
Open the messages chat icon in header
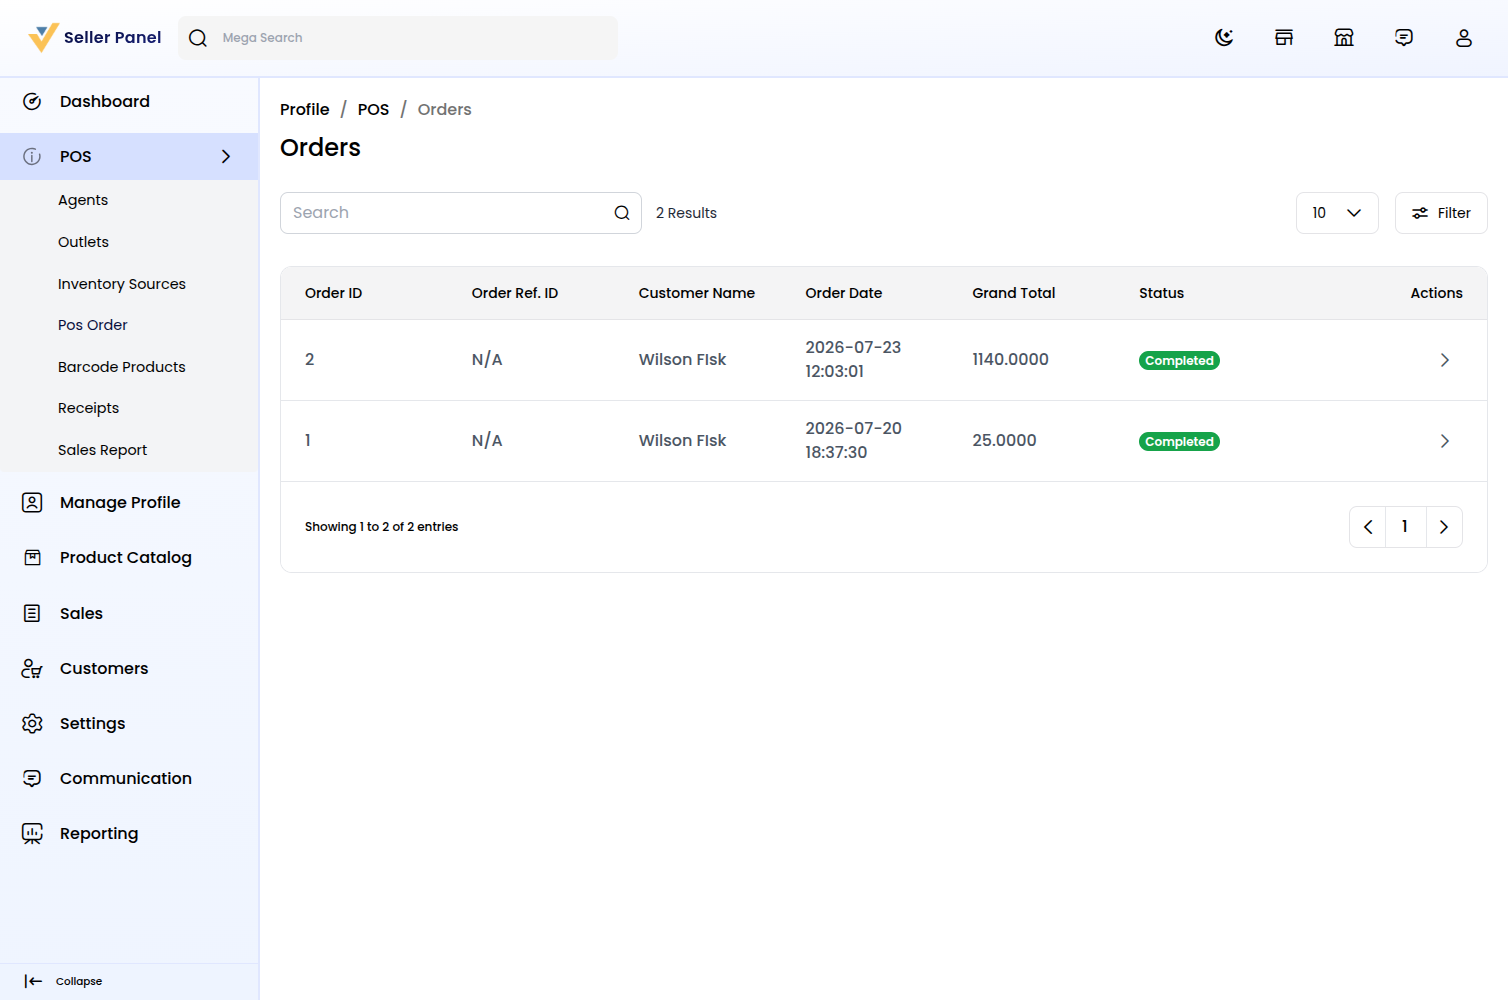[x=1404, y=38]
